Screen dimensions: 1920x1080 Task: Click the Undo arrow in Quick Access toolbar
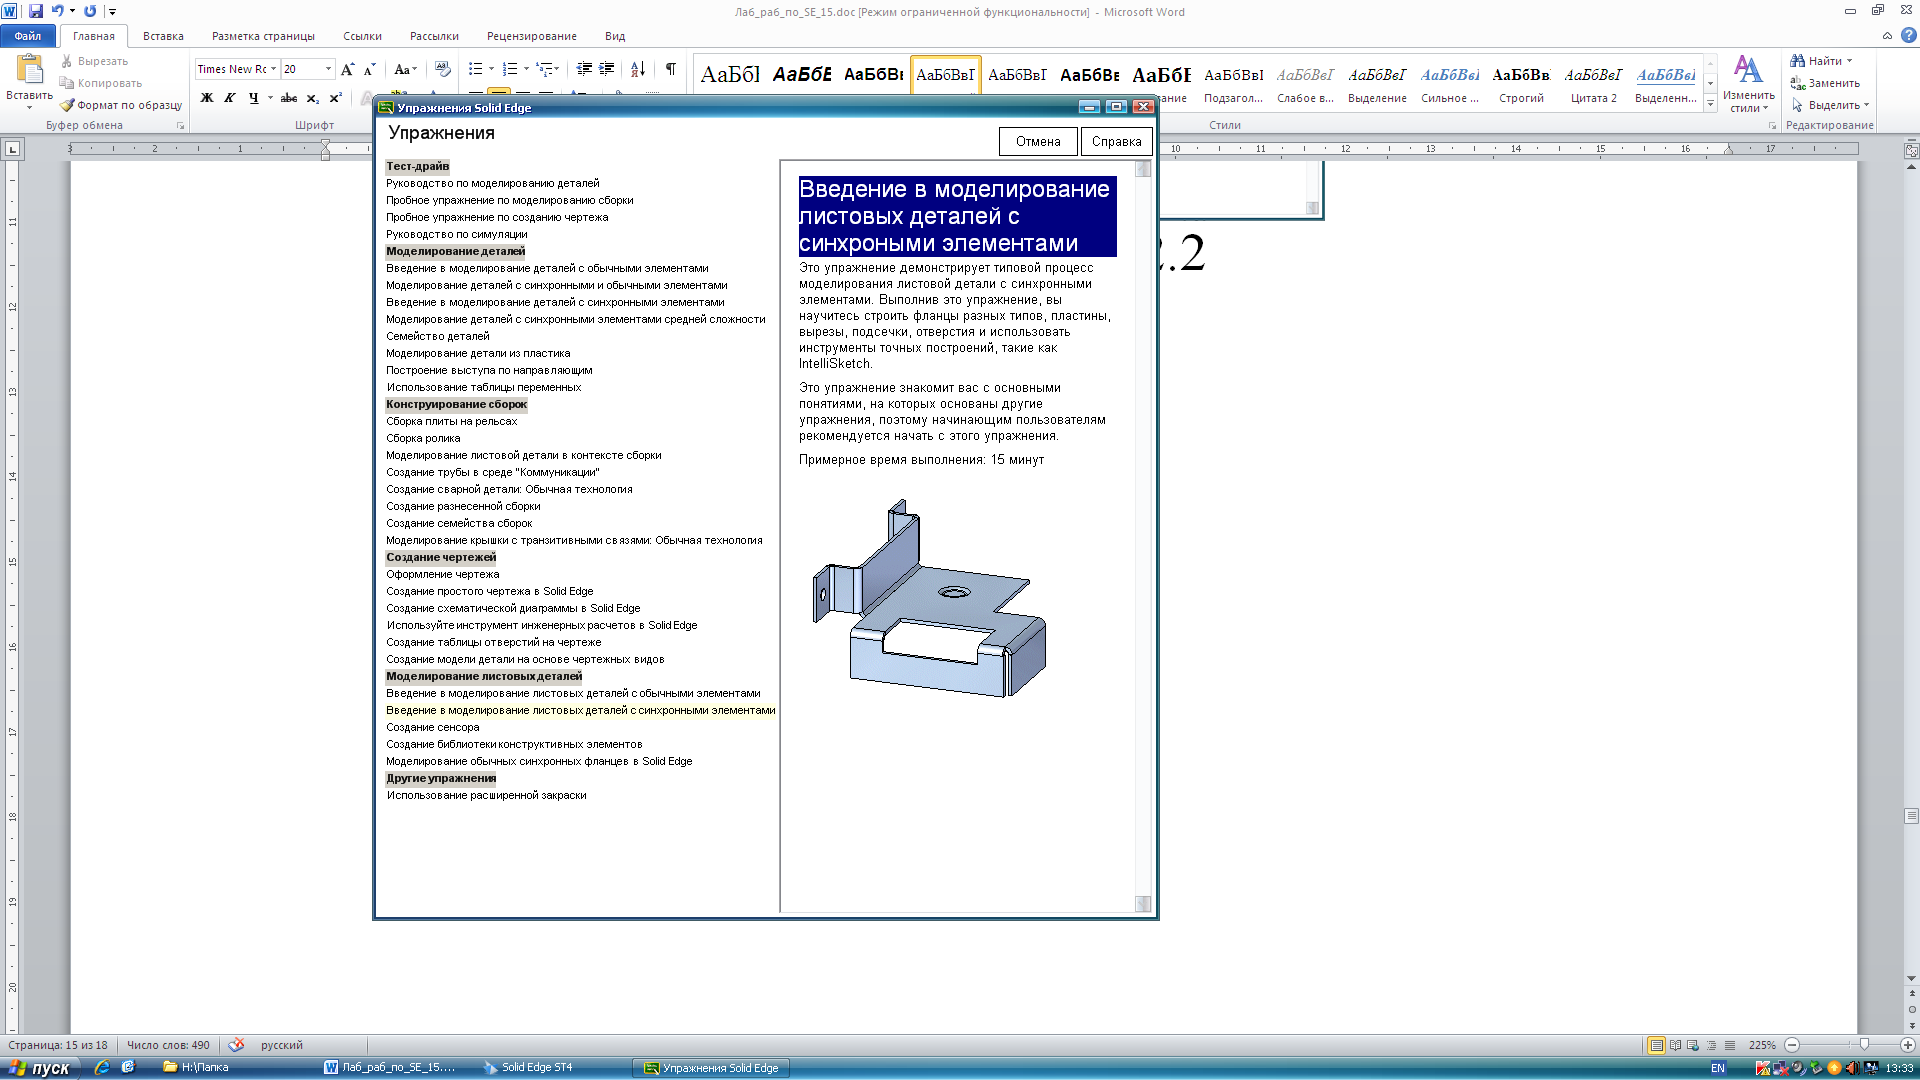click(x=58, y=11)
